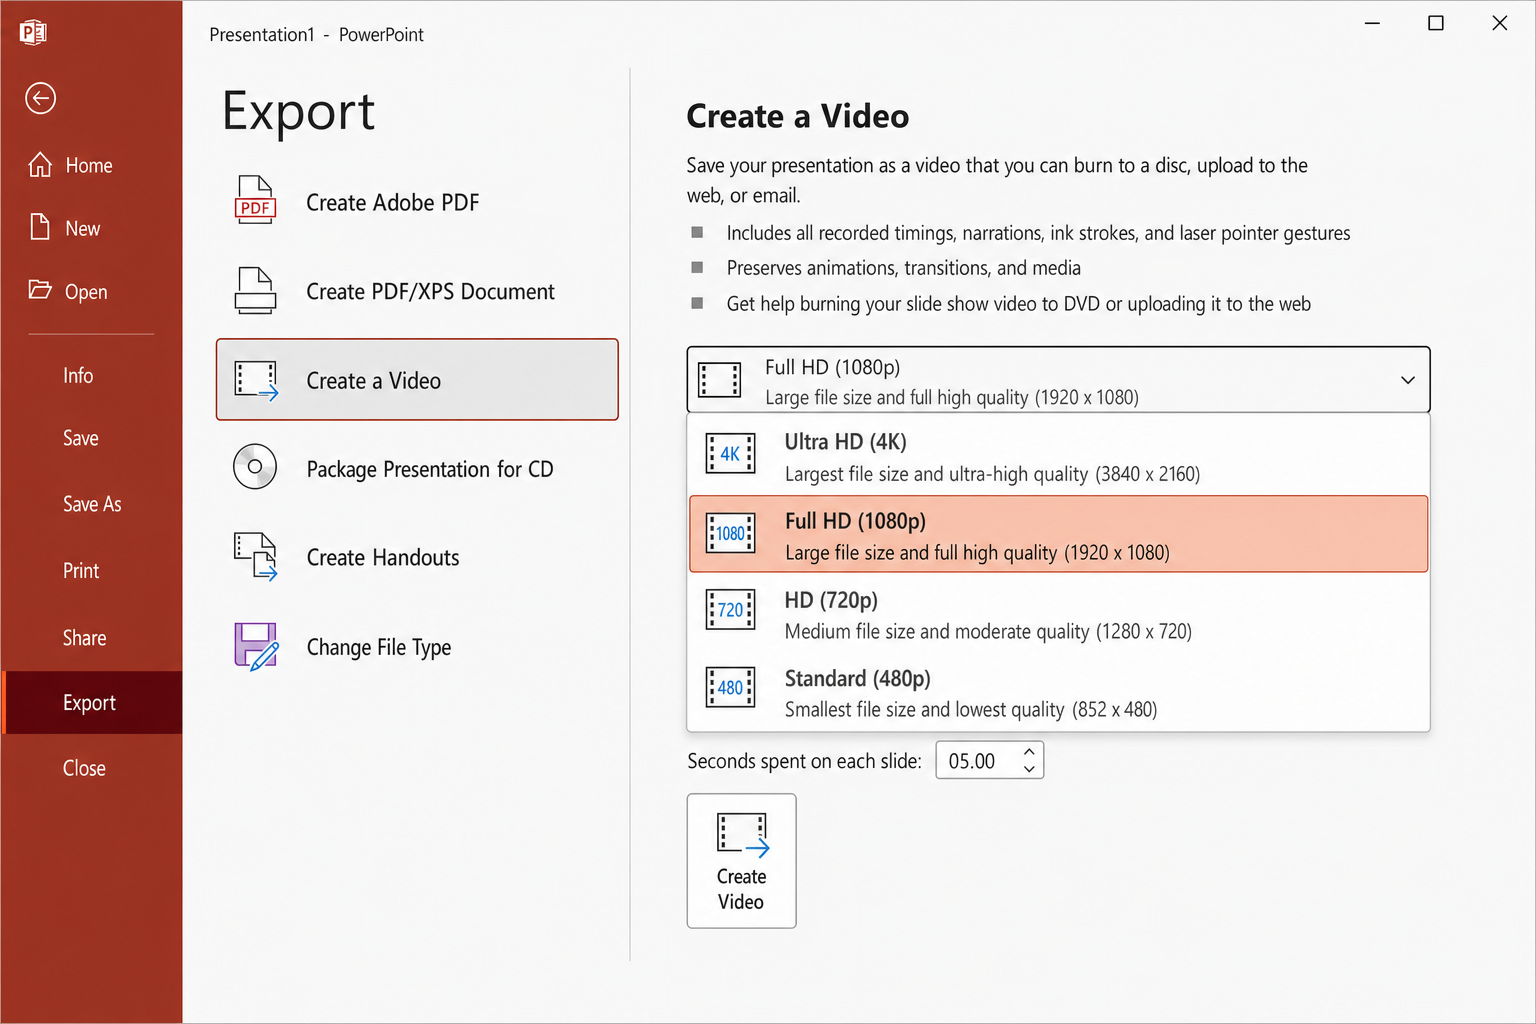Click the Create a Video filmstrip icon

click(256, 380)
